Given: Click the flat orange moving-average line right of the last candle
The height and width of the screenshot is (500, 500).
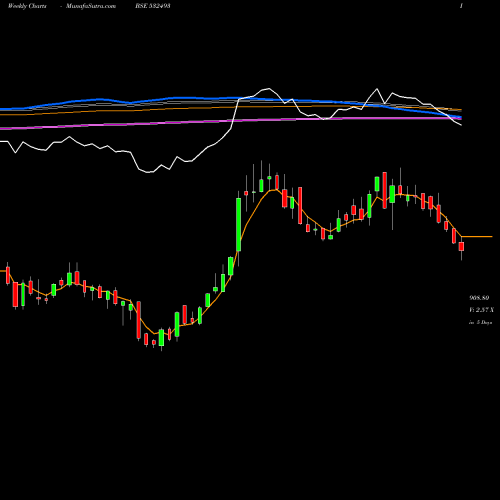Looking at the screenshot, I should pyautogui.click(x=477, y=237).
